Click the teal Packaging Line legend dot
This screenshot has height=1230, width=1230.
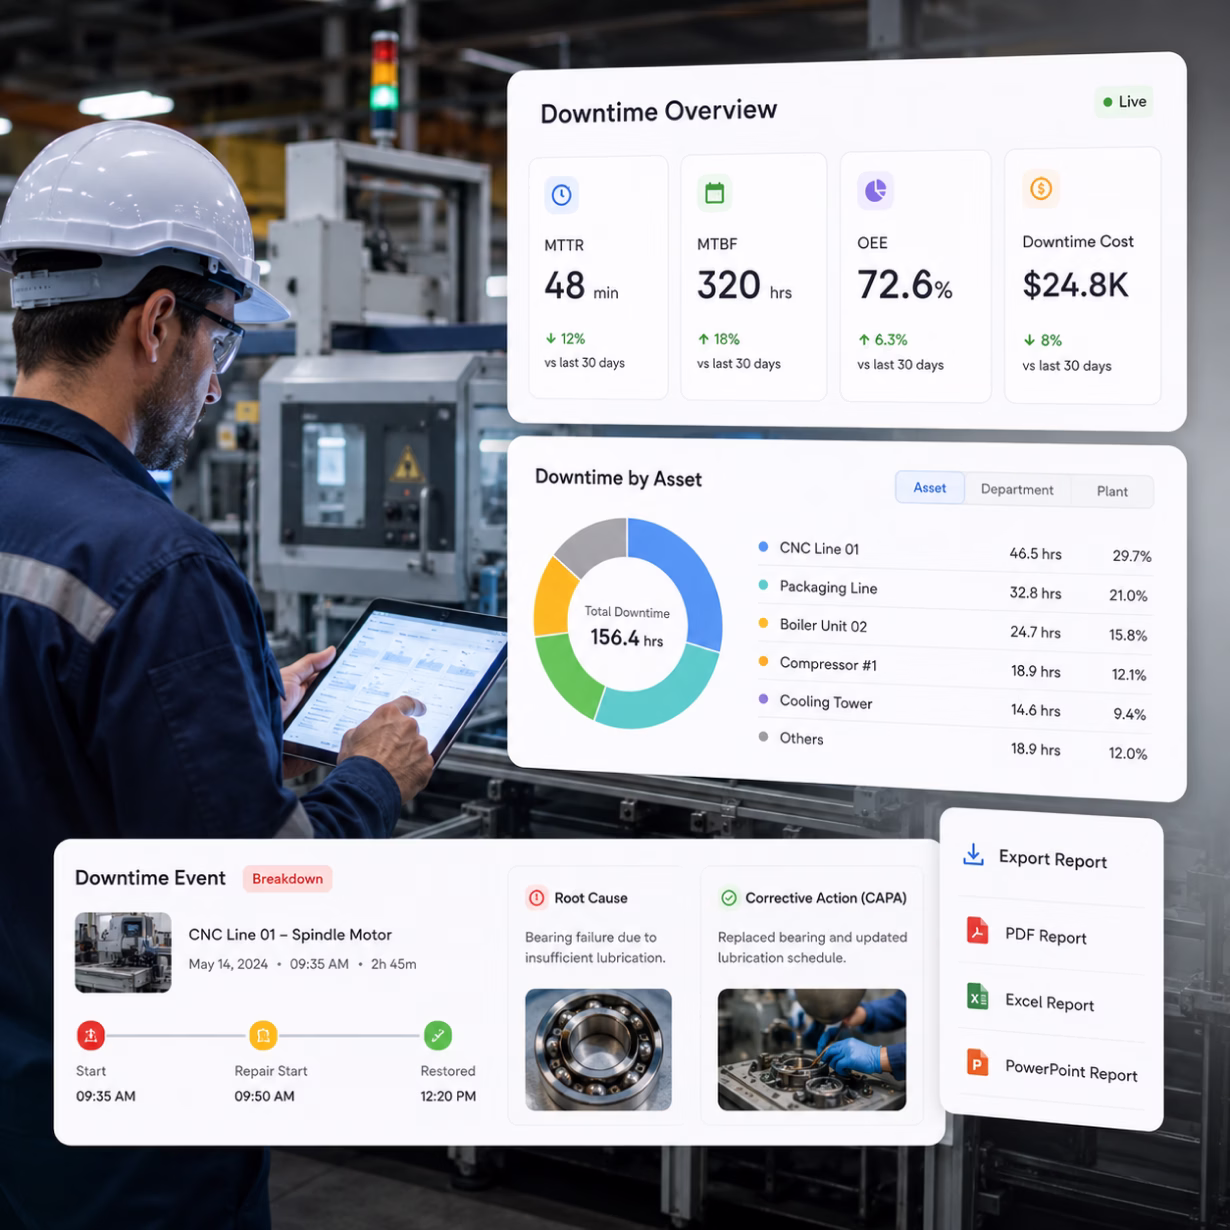(763, 585)
